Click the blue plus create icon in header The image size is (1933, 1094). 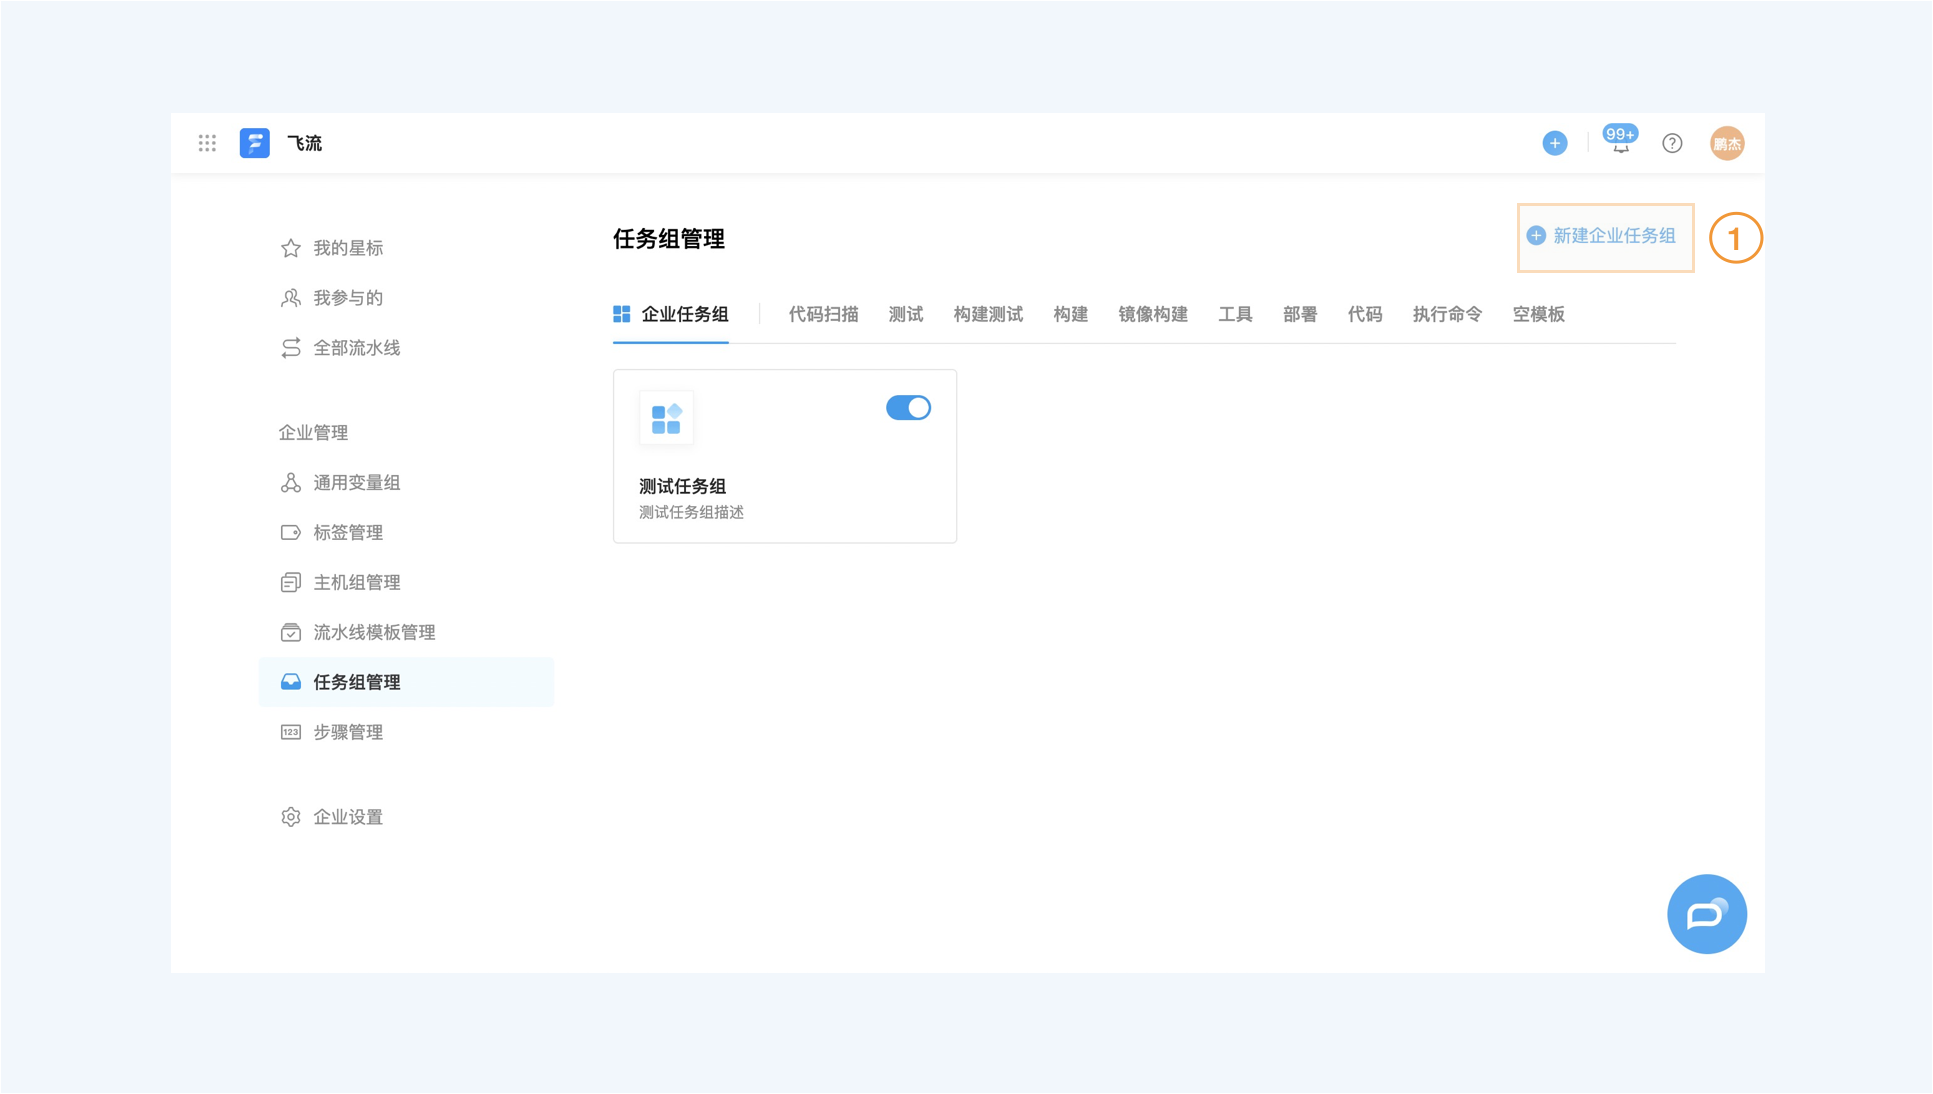pos(1554,143)
